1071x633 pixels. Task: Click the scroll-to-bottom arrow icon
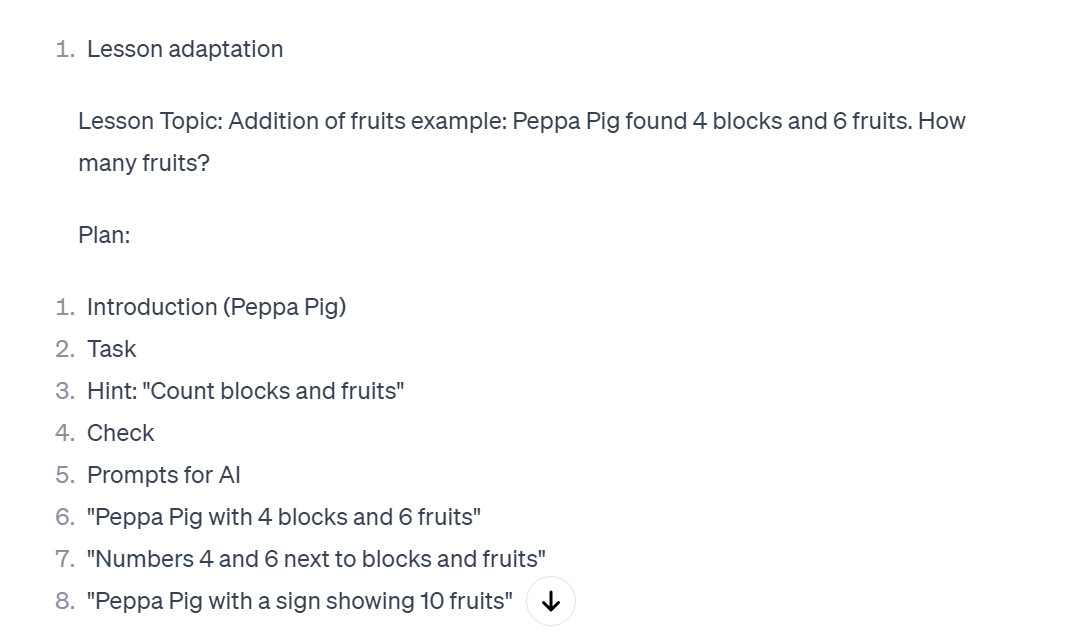click(x=551, y=601)
